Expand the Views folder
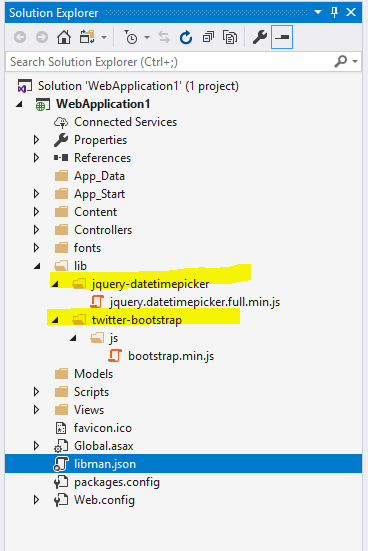This screenshot has width=368, height=551. [36, 410]
